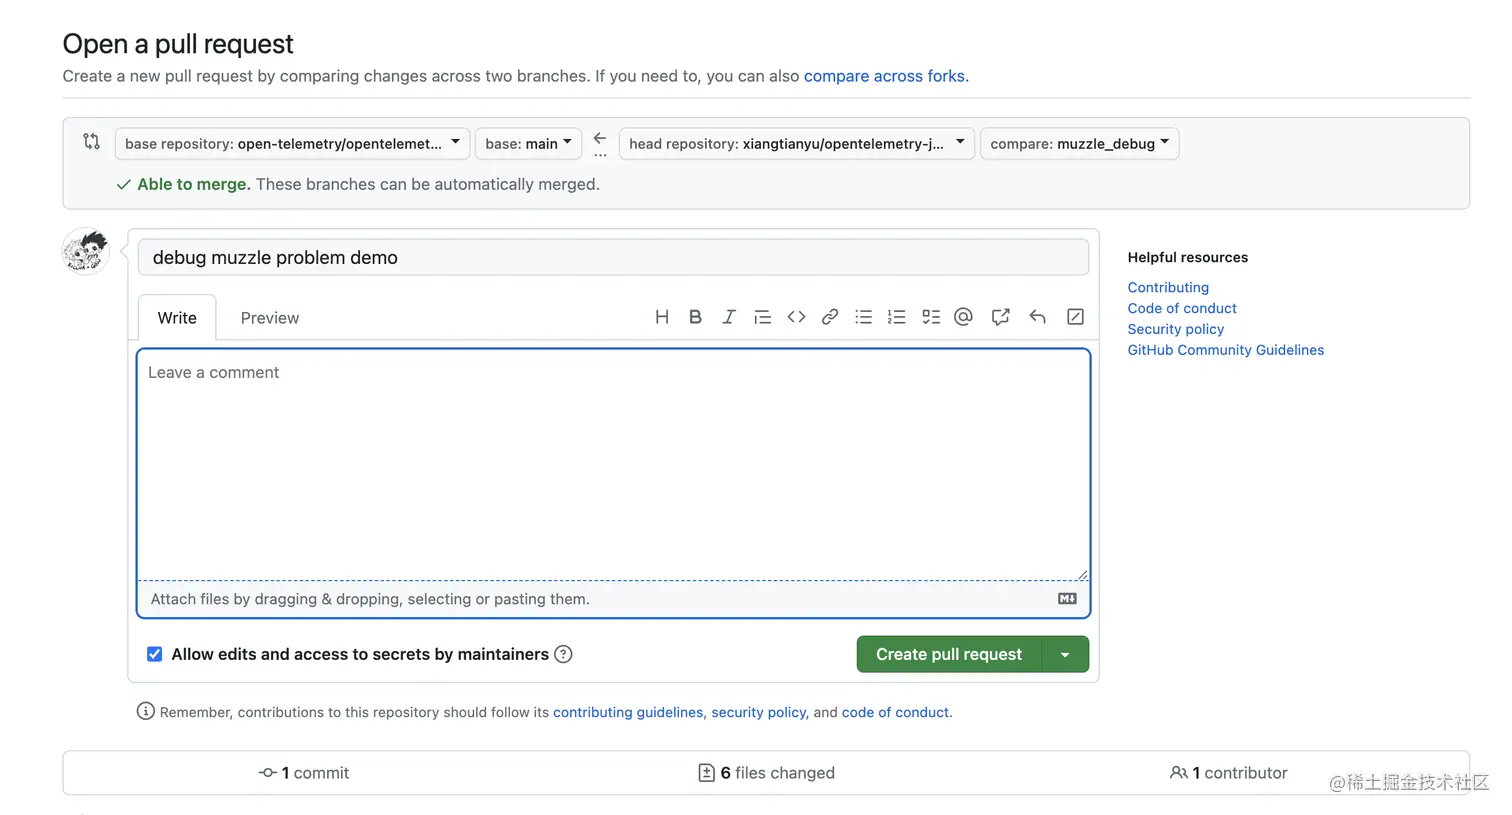
Task: Click the pull request title field
Action: (613, 257)
